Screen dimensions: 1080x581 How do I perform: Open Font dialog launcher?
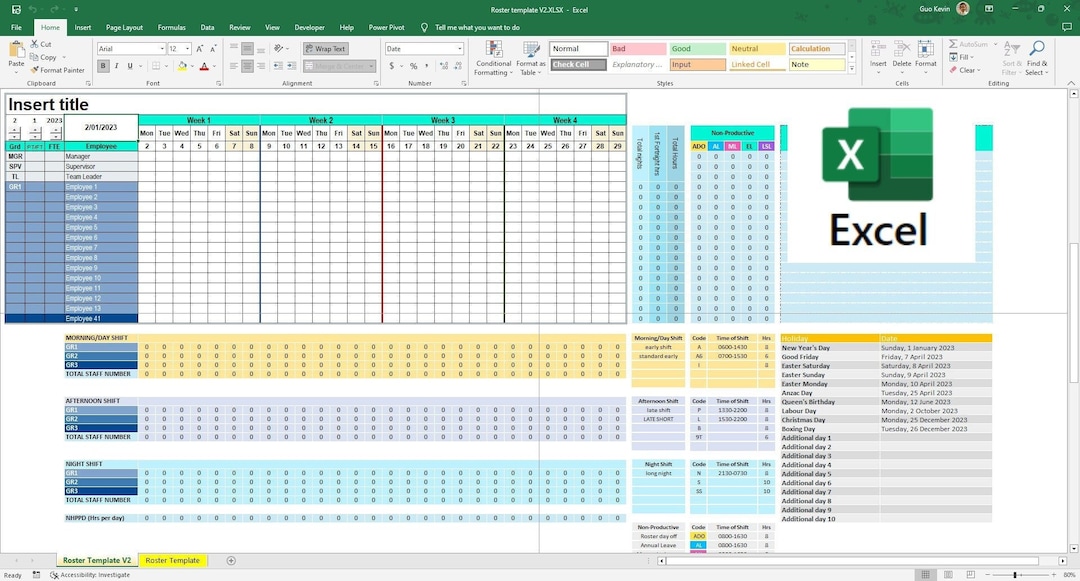click(219, 83)
